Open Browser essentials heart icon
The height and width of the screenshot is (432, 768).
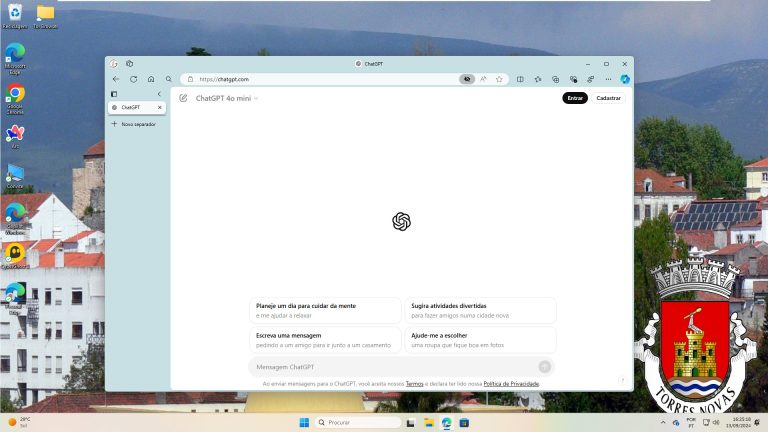point(573,79)
